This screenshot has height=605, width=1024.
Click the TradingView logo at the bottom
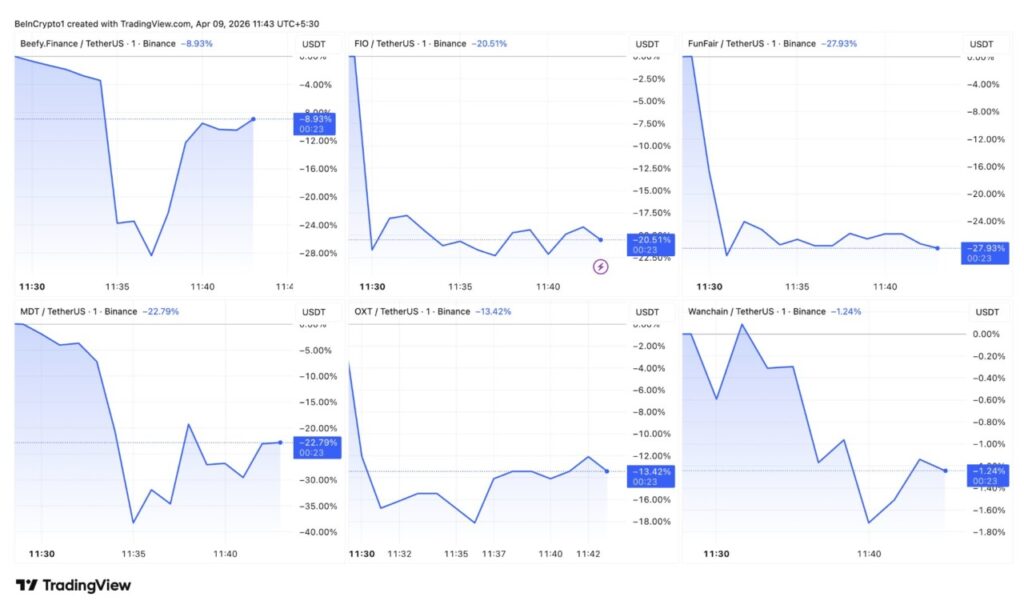pyautogui.click(x=73, y=586)
